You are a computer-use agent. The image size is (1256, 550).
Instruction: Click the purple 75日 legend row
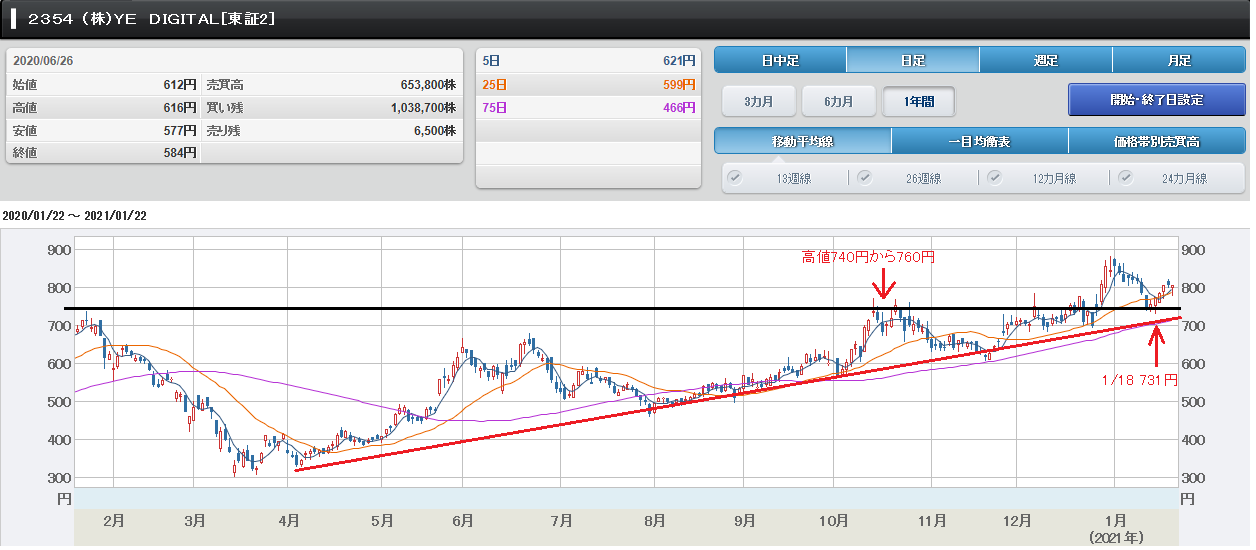coord(587,107)
